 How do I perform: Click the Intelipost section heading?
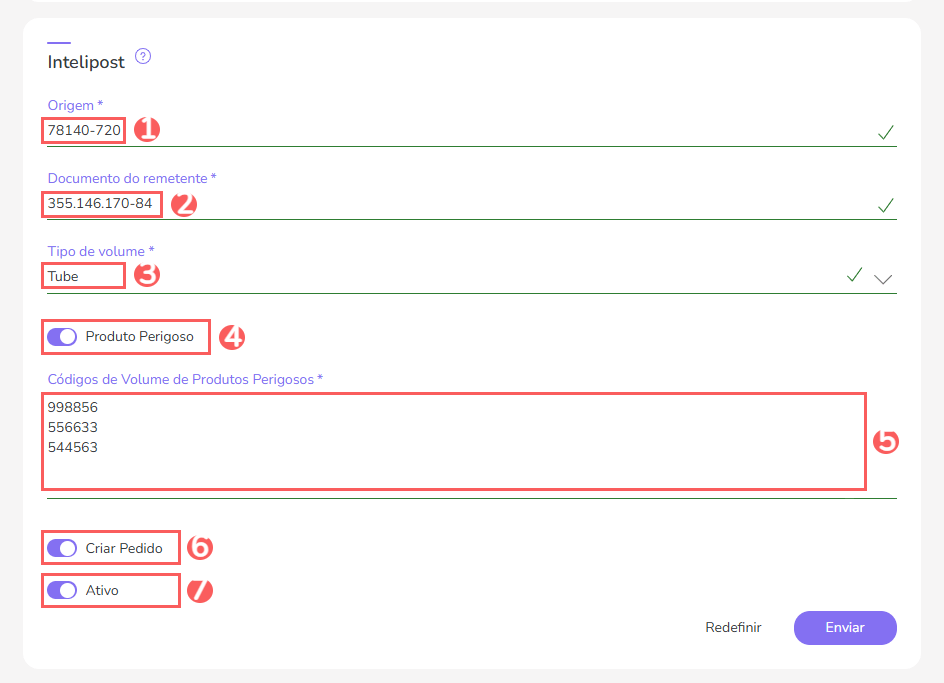pos(86,62)
